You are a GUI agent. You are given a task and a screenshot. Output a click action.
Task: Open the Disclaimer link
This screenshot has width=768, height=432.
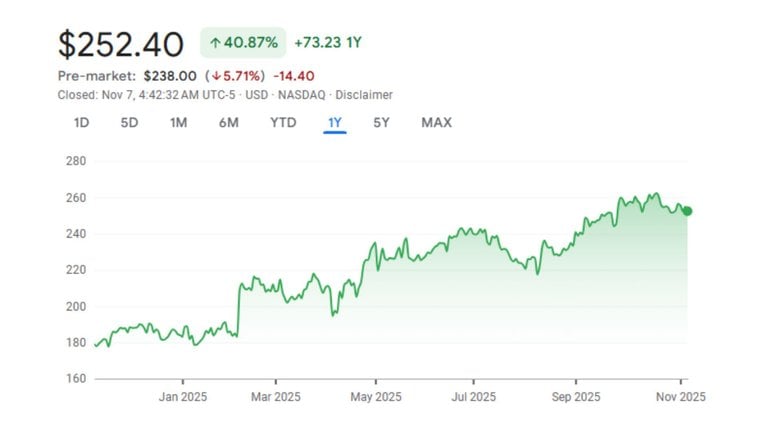point(364,95)
